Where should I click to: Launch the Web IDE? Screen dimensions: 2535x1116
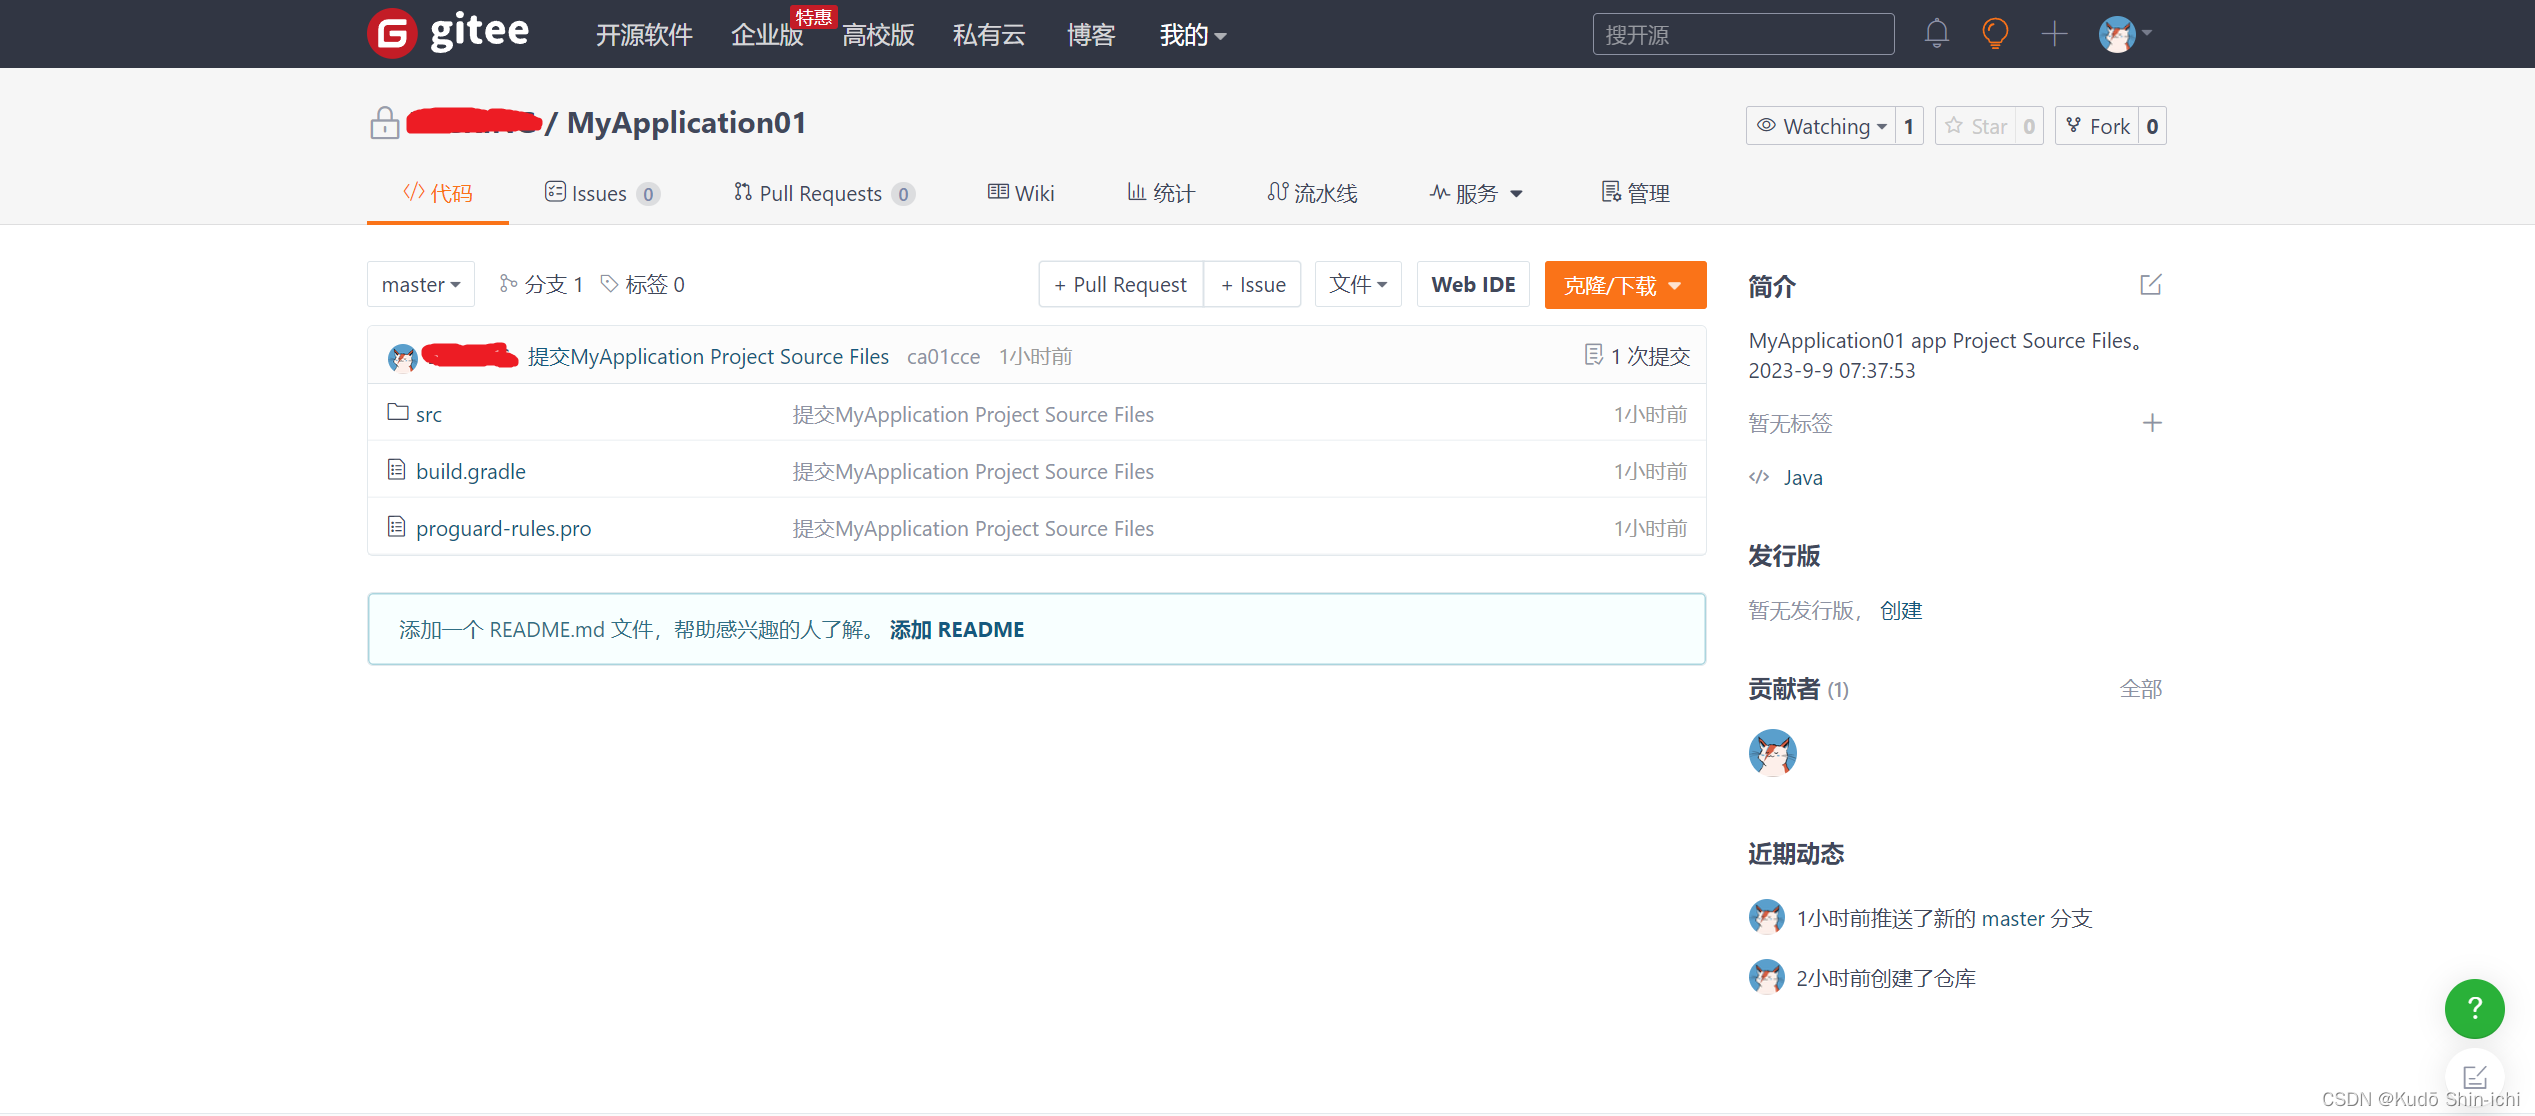pyautogui.click(x=1472, y=284)
